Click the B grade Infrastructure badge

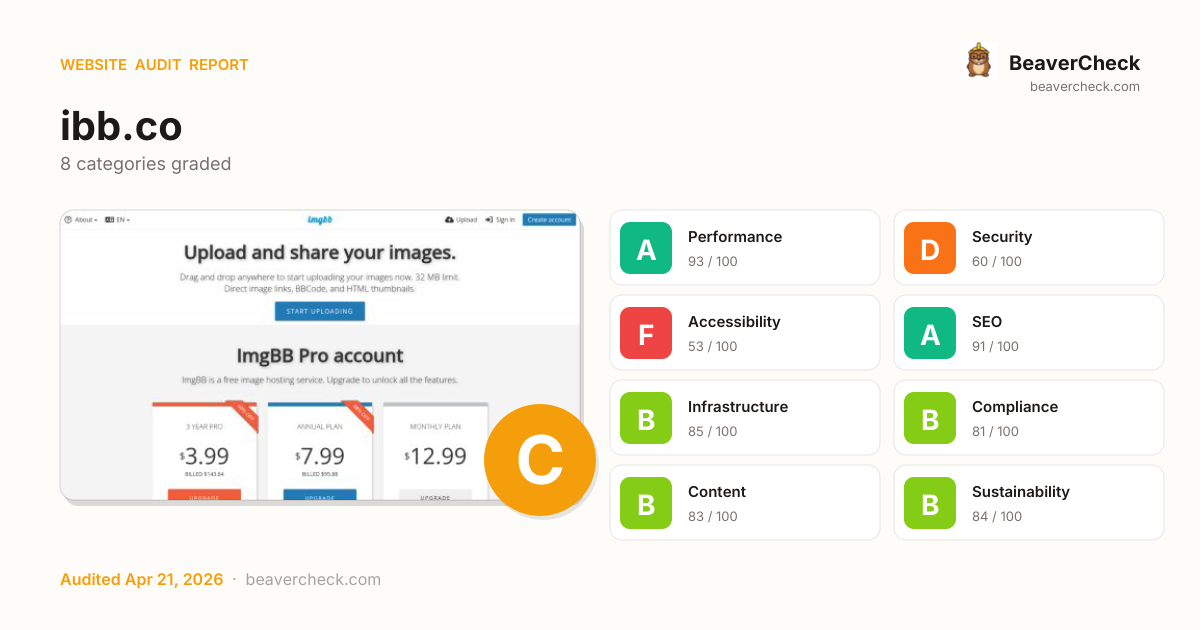point(646,418)
